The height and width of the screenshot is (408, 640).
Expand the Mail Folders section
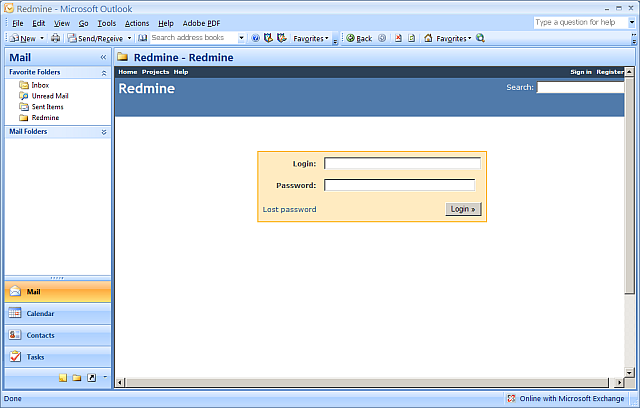coord(104,132)
